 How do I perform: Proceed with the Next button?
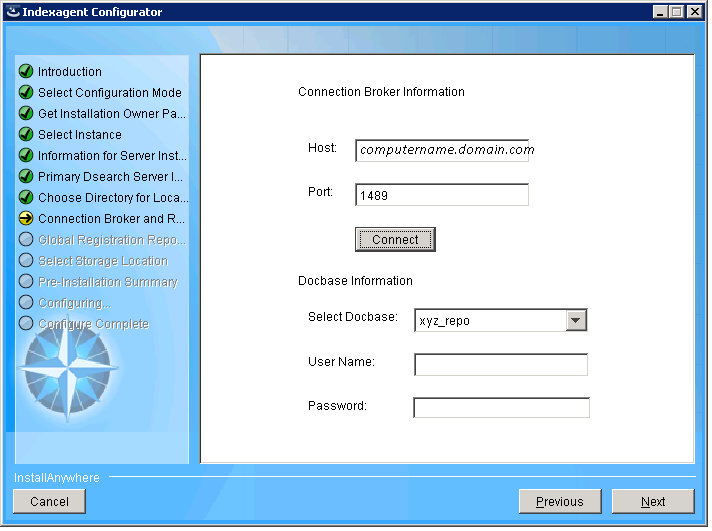653,501
